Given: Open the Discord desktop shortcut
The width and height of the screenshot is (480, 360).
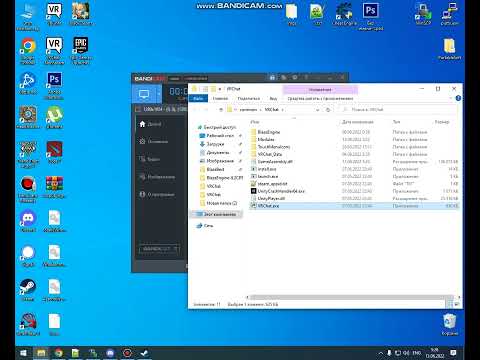Looking at the screenshot, I should 28,222.
